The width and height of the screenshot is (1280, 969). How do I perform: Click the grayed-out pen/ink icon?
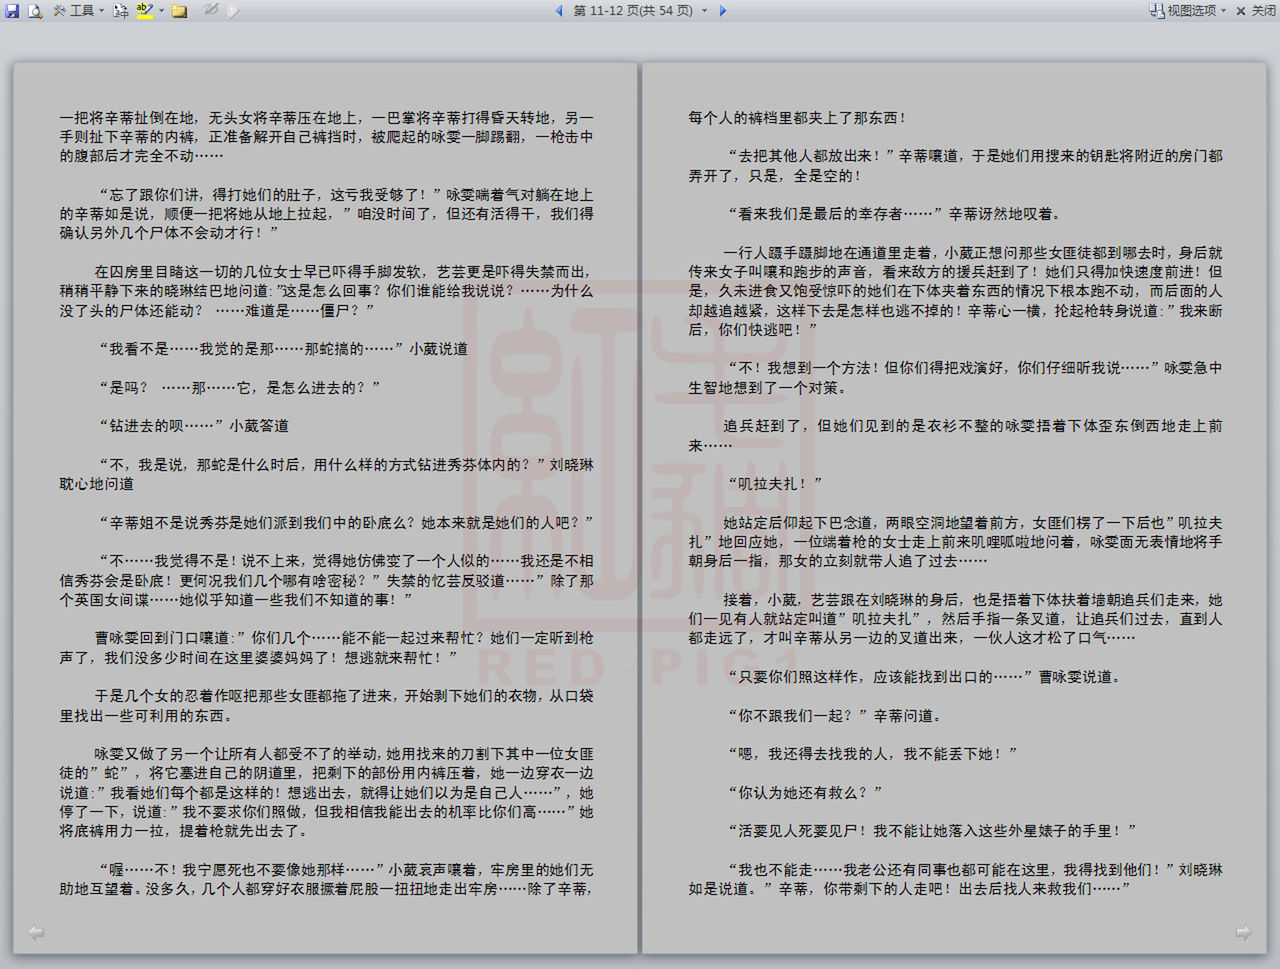[x=211, y=11]
